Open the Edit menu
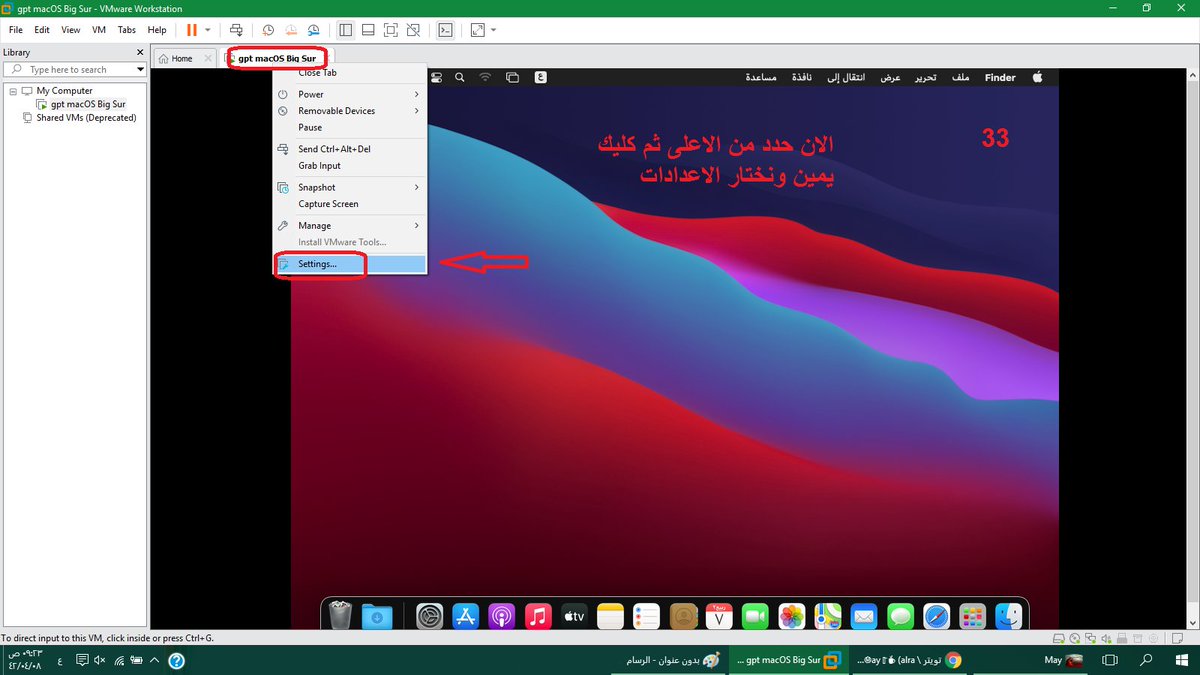Image resolution: width=1200 pixels, height=675 pixels. pos(42,30)
